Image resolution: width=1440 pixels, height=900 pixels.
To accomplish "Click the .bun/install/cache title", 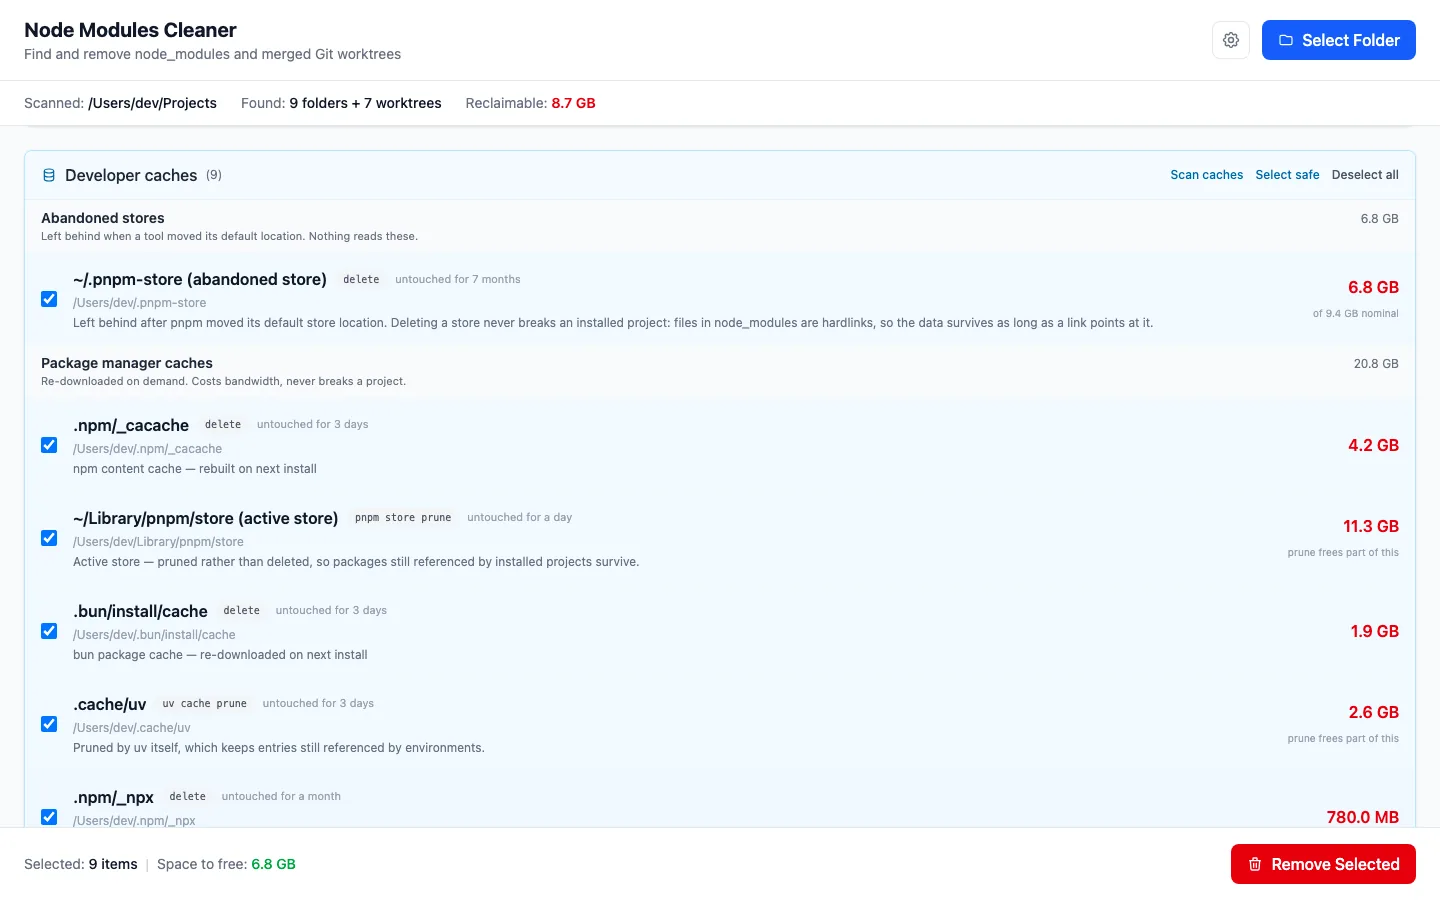I will pos(140,611).
